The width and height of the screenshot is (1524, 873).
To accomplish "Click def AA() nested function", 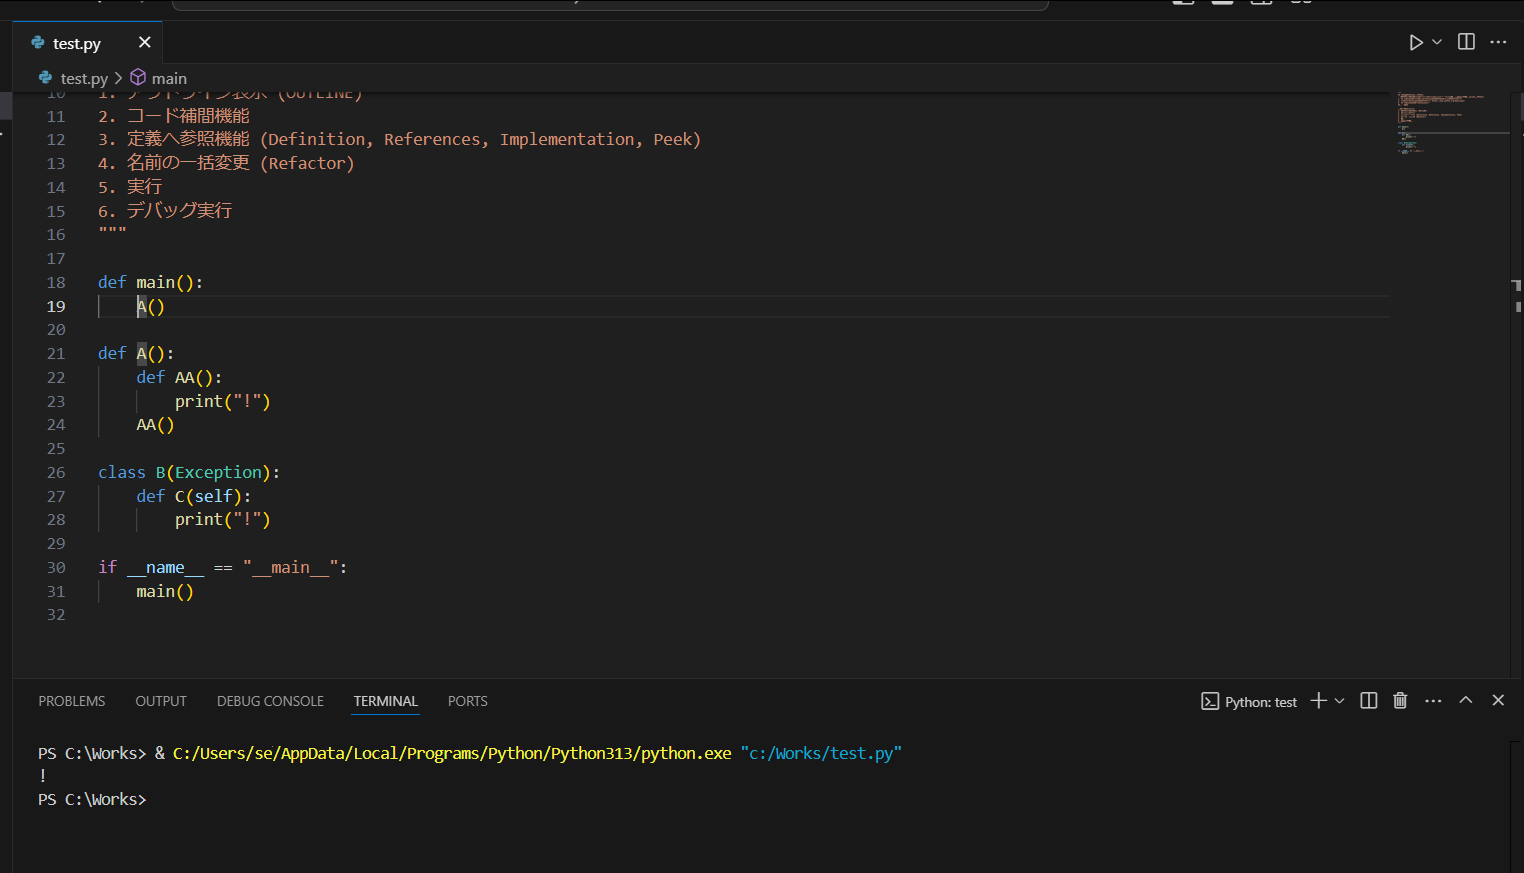I will point(179,377).
